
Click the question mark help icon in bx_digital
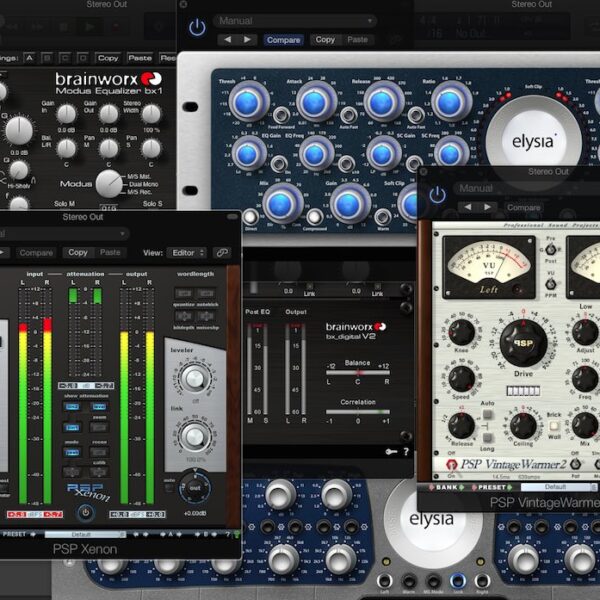coord(405,452)
